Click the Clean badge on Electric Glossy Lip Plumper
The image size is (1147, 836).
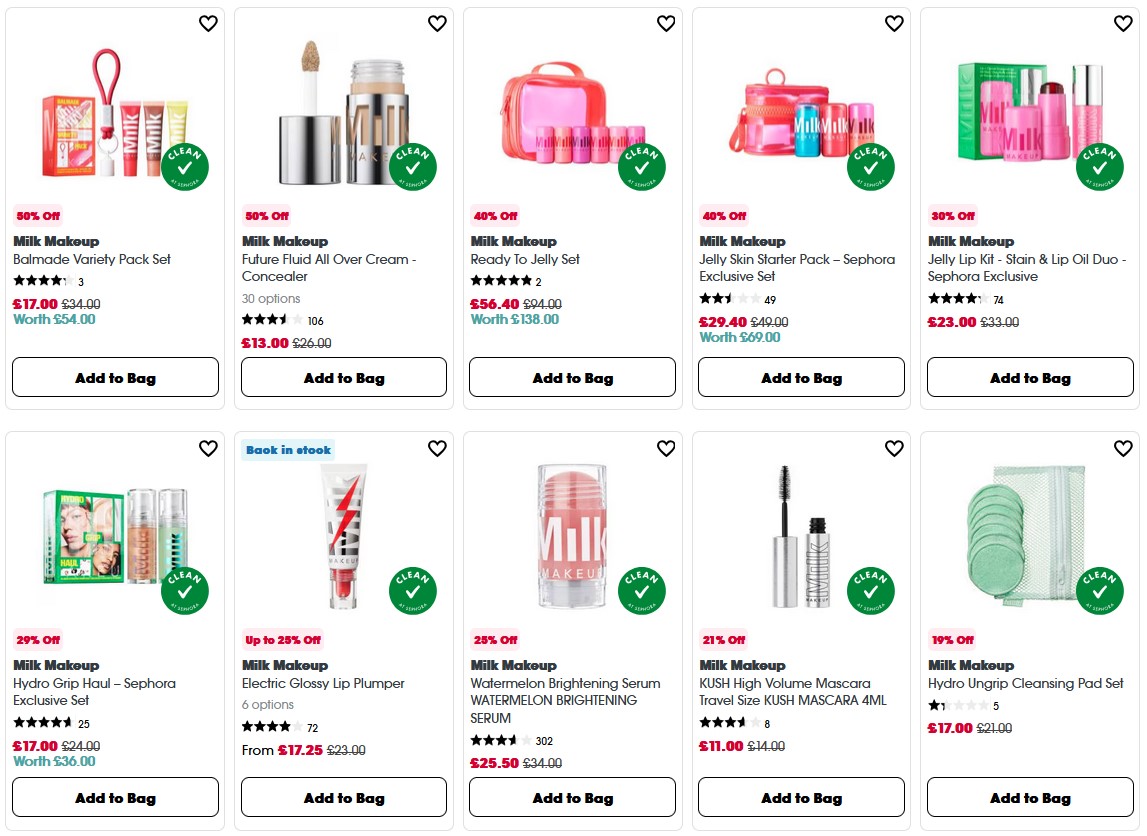coord(412,591)
